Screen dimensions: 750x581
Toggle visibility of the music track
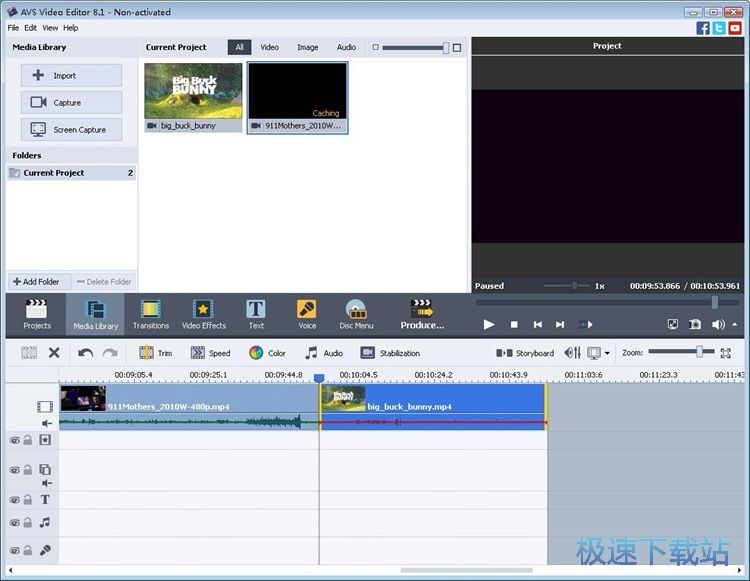15,523
